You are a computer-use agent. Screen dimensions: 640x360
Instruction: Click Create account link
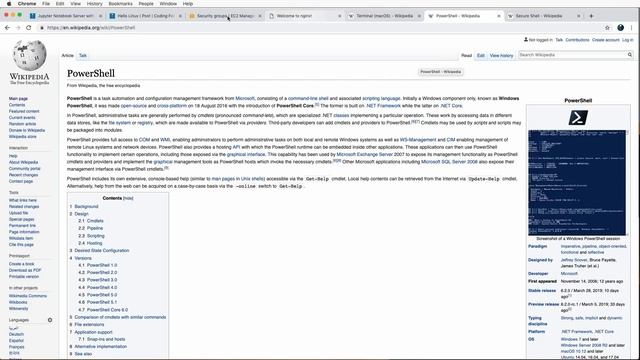pyautogui.click(x=606, y=40)
